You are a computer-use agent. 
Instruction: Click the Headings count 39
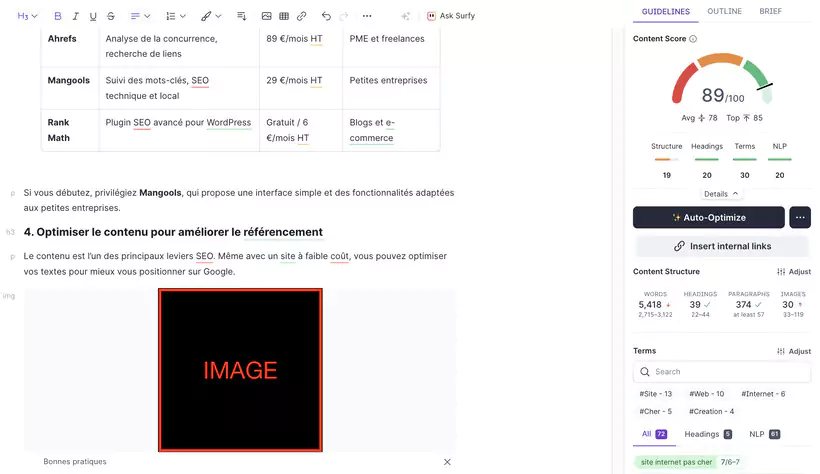[695, 305]
